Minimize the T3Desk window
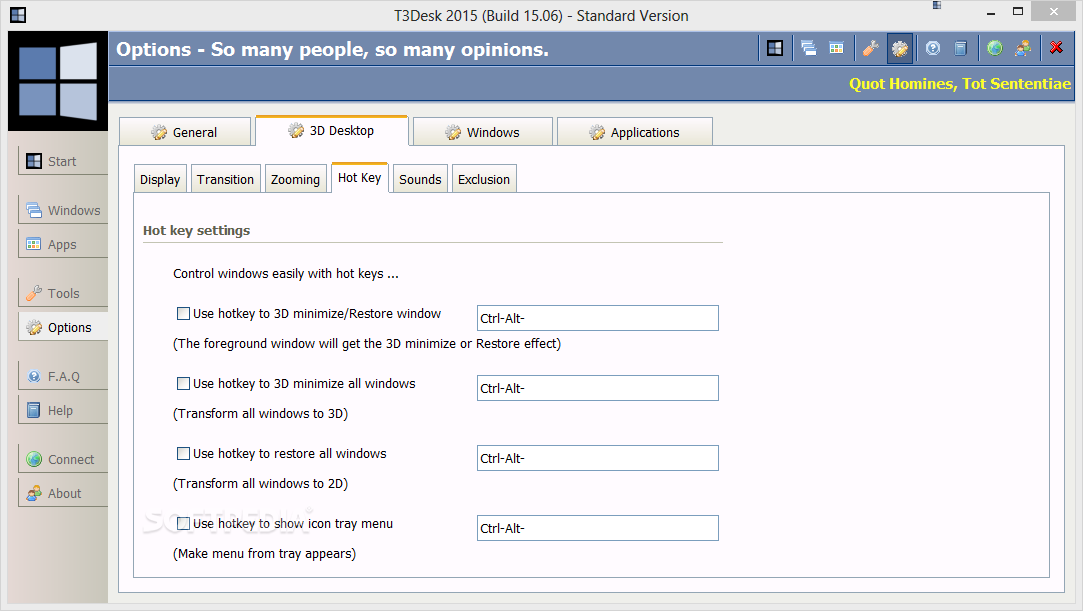Screen dimensions: 1083x611 point(991,12)
